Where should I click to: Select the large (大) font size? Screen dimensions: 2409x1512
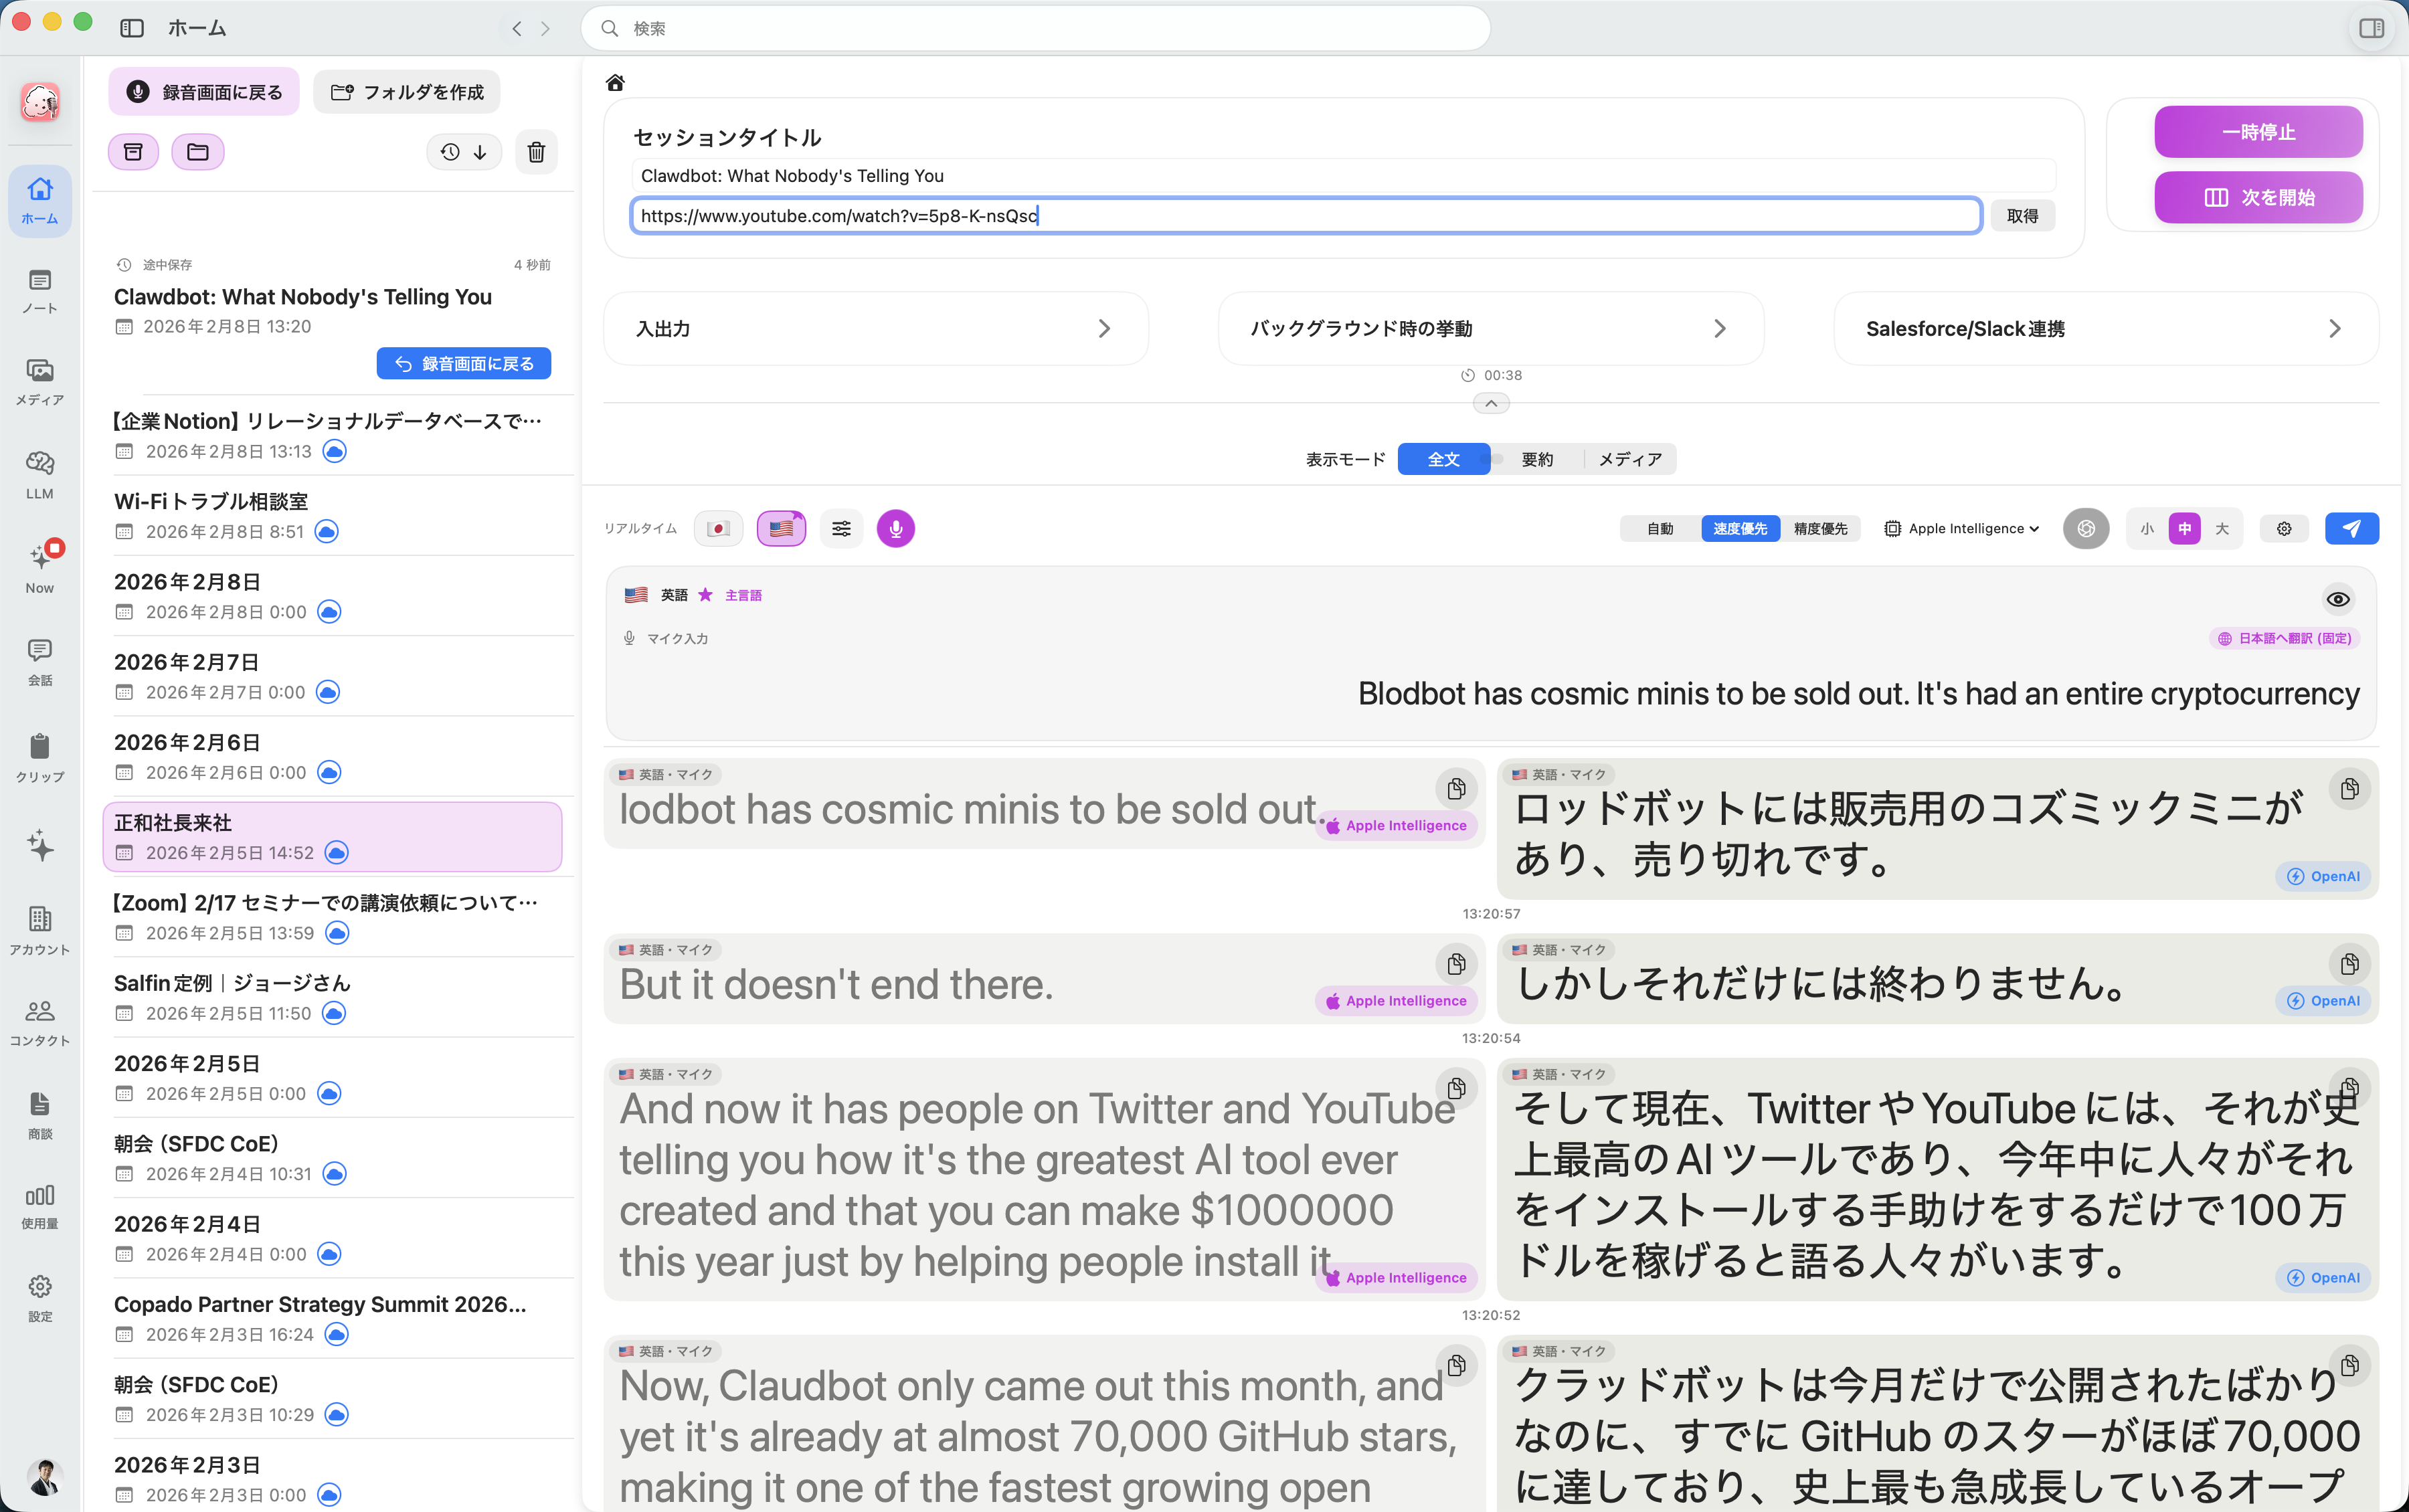tap(2222, 528)
